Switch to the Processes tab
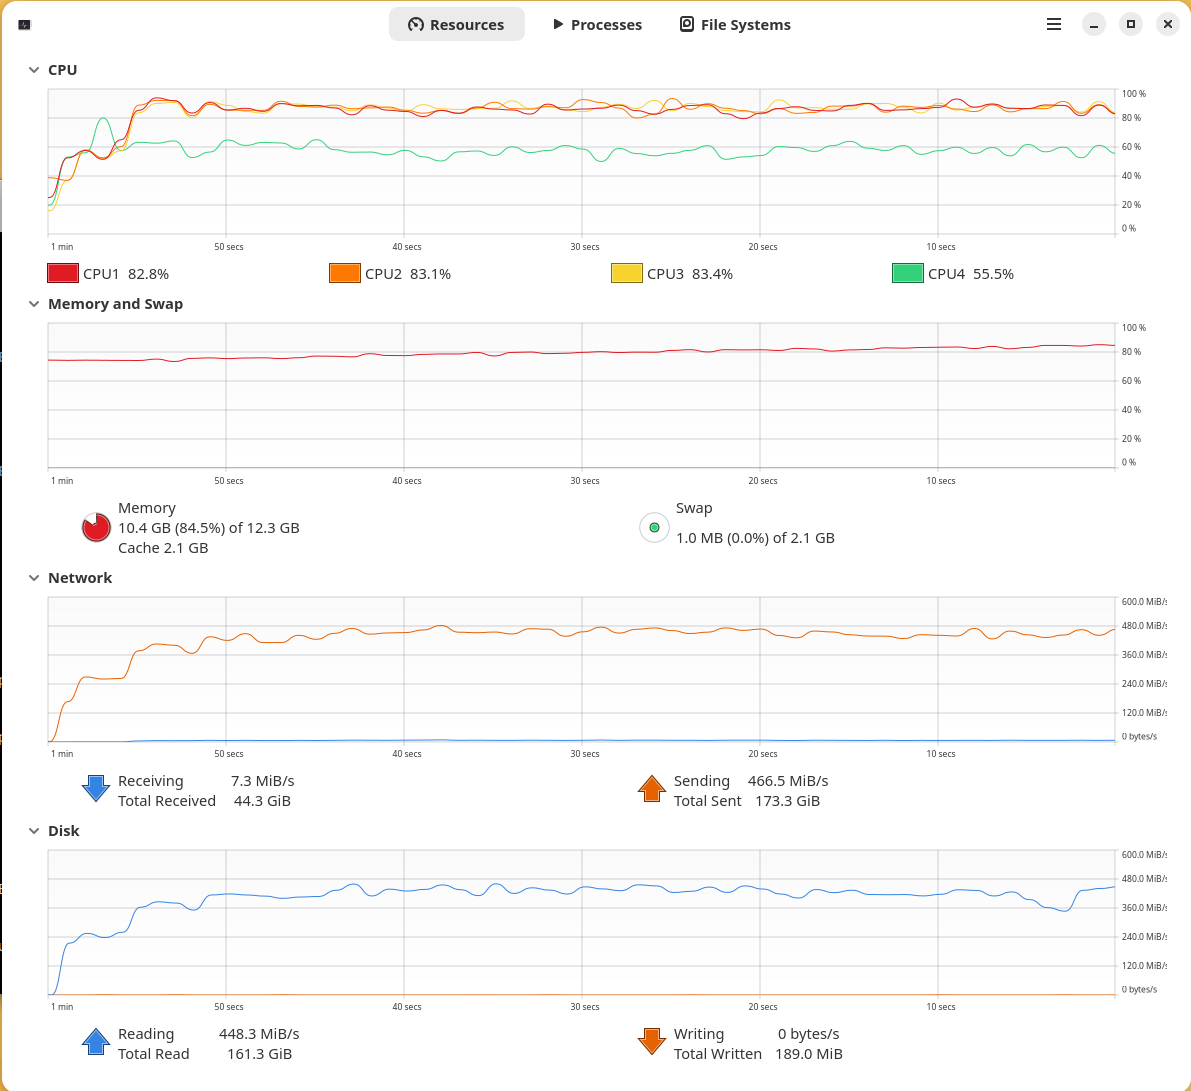The image size is (1191, 1091). click(x=597, y=24)
